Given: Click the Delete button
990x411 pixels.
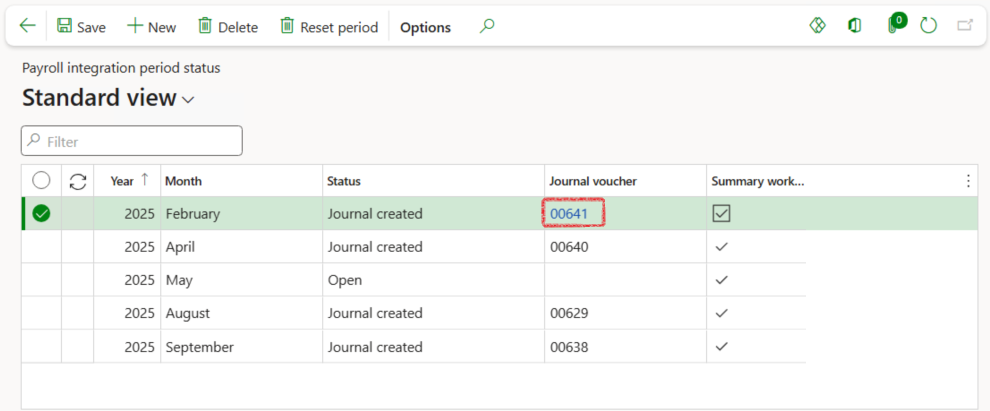Looking at the screenshot, I should [x=227, y=27].
